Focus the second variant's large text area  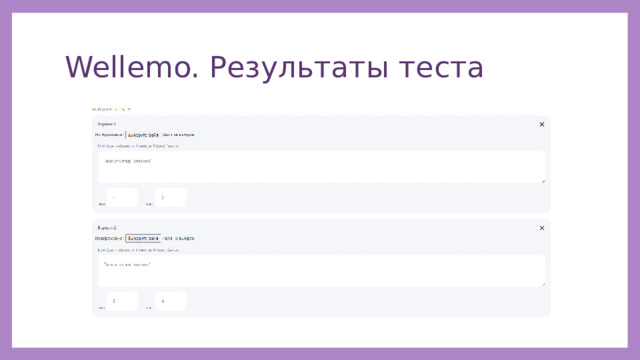(322, 271)
